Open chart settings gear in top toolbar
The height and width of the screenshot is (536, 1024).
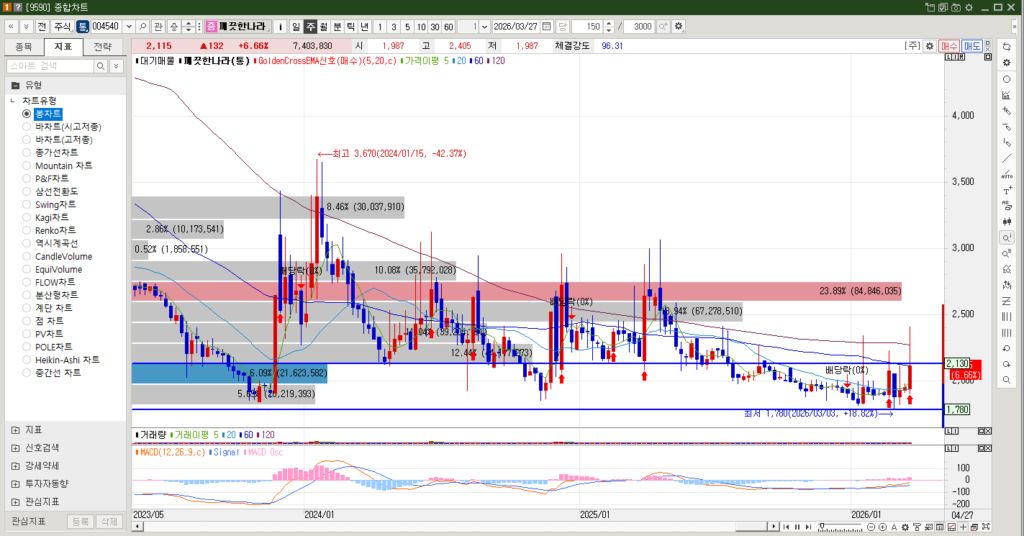[680, 26]
